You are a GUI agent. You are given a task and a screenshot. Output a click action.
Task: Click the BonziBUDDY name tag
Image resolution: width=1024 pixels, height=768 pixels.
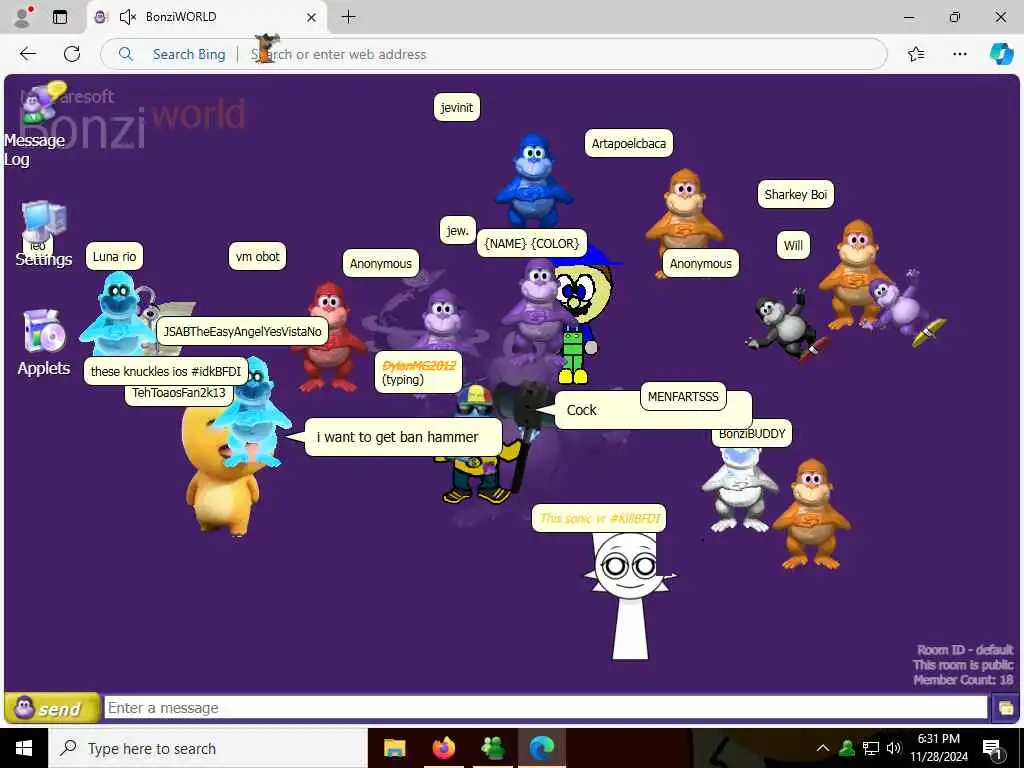(752, 435)
